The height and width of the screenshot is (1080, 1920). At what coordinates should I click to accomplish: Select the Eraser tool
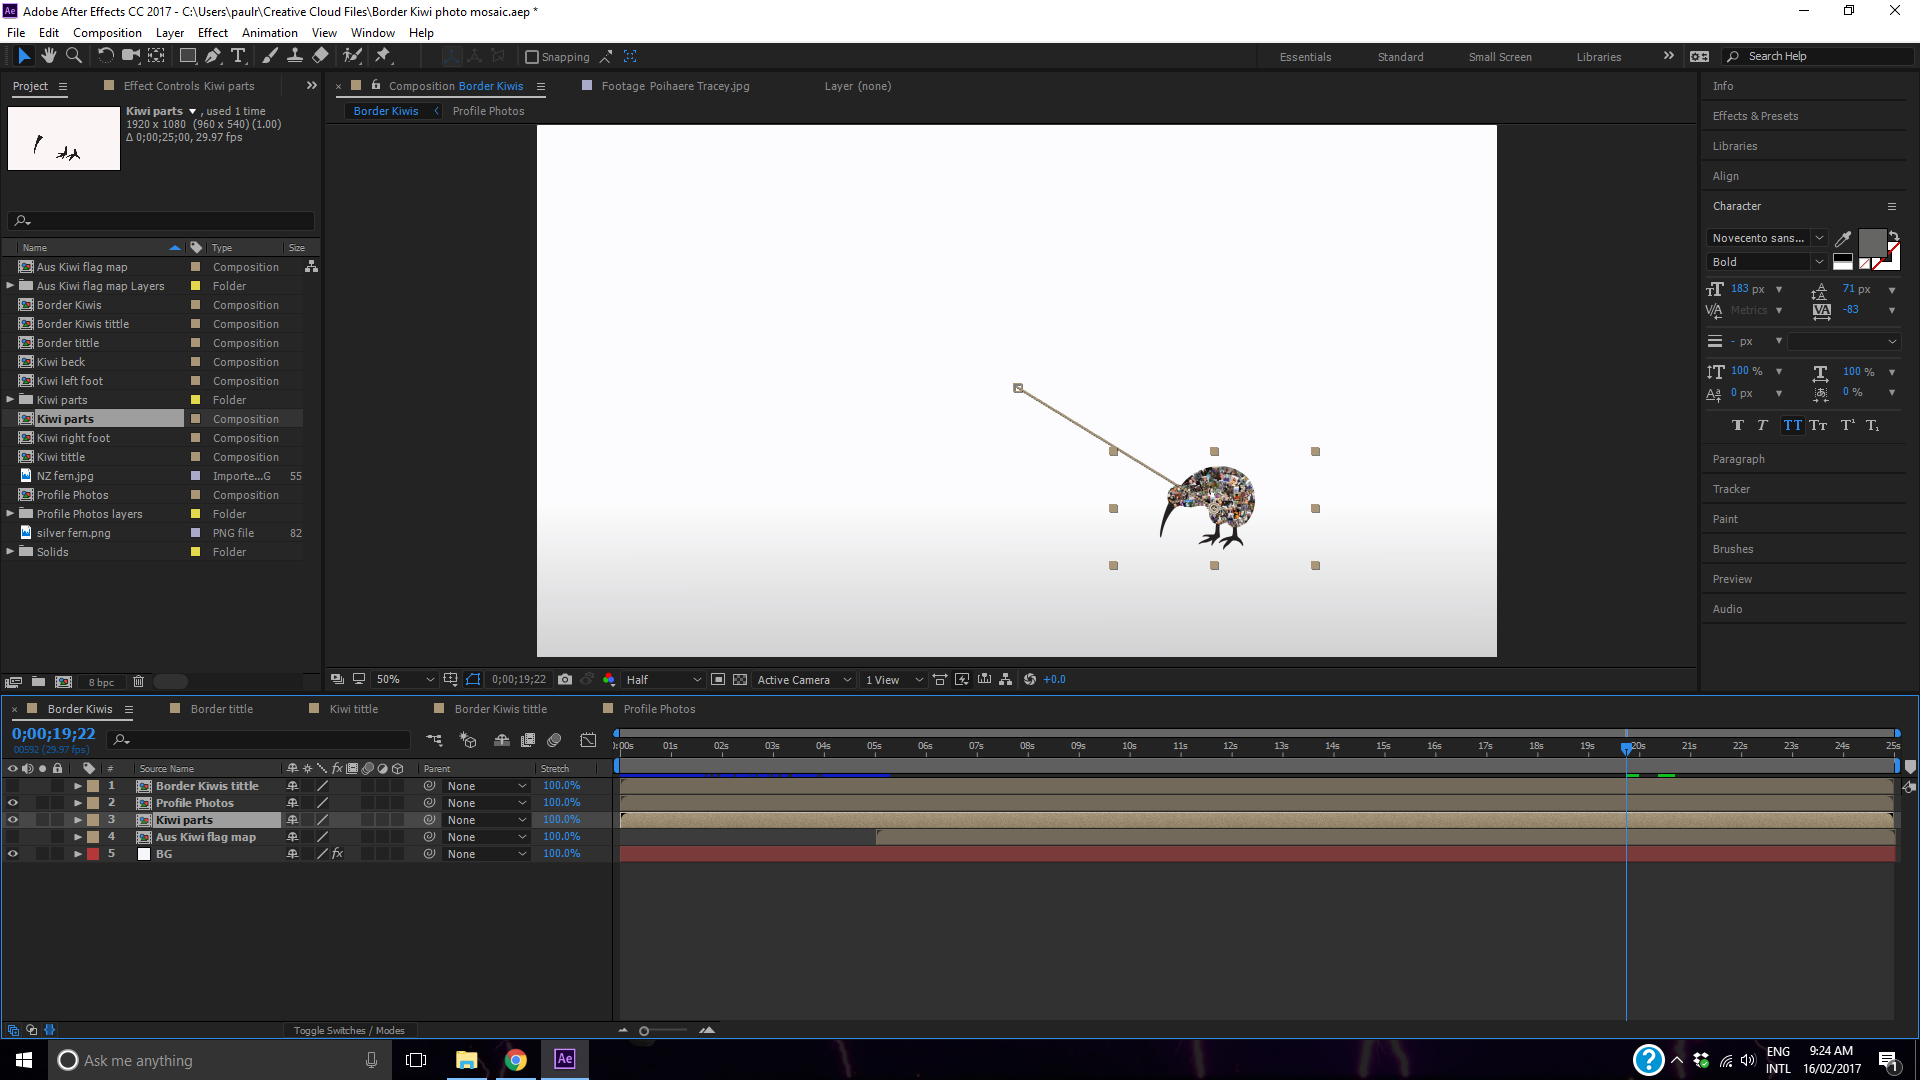coord(320,56)
